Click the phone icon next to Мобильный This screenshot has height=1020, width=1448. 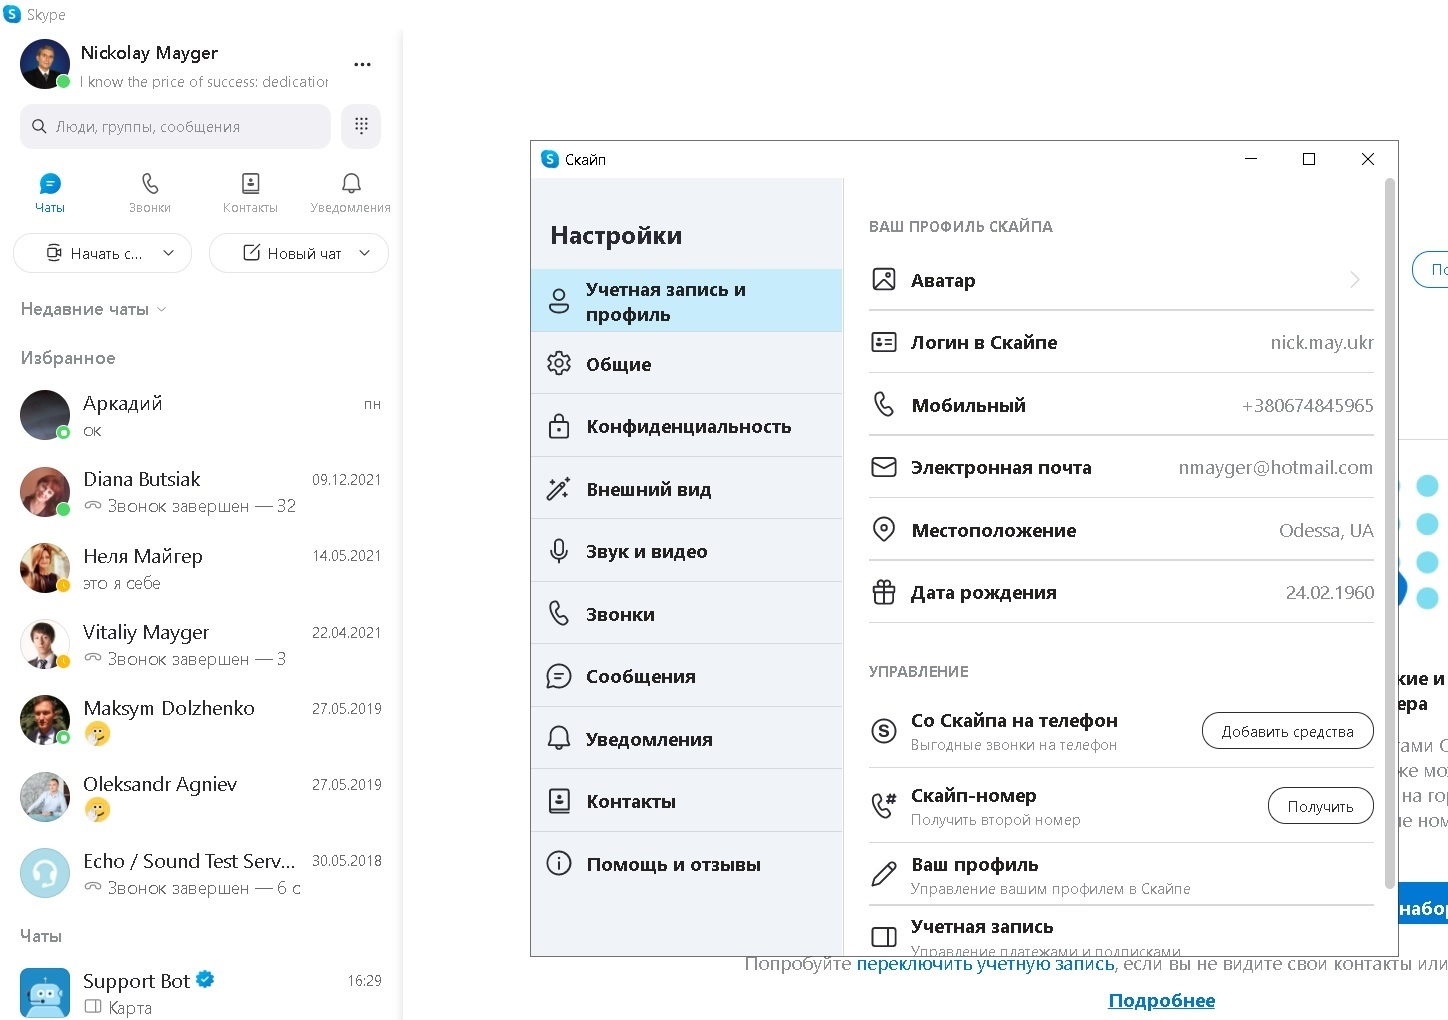(884, 404)
